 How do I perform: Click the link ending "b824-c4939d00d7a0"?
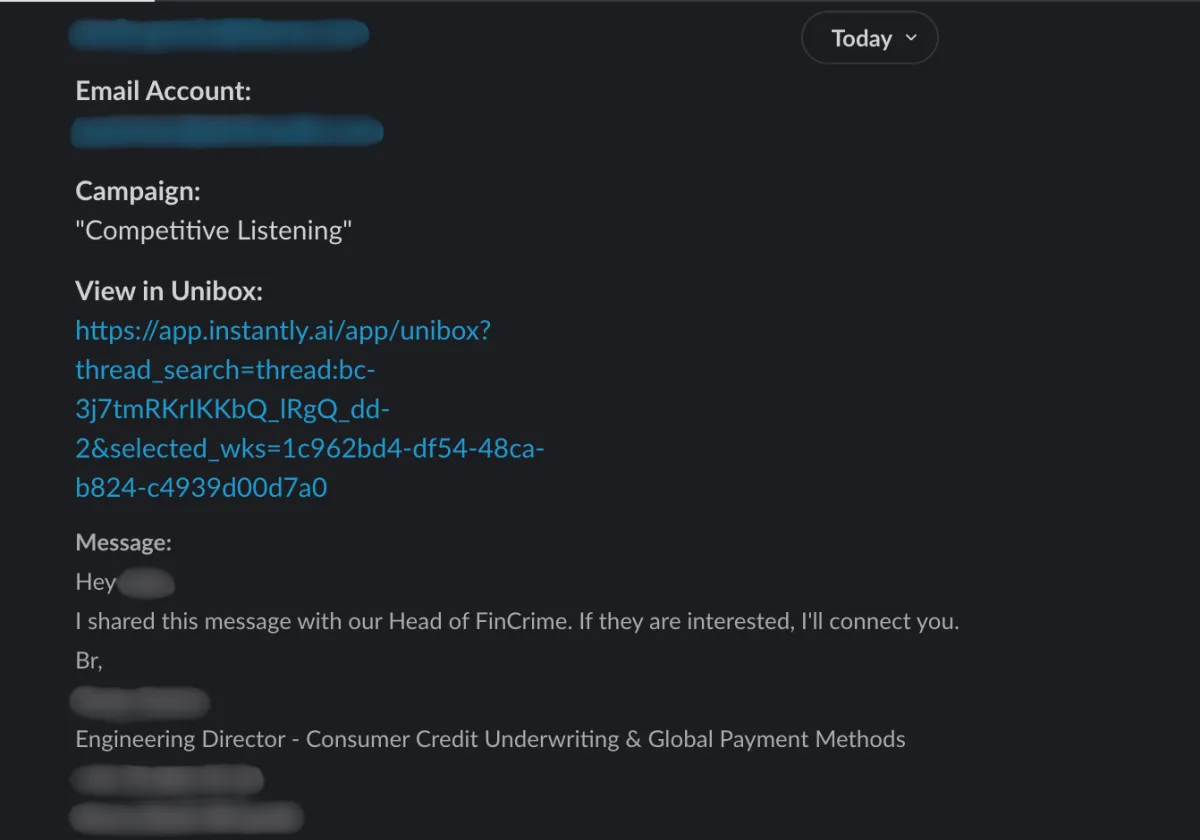point(202,488)
